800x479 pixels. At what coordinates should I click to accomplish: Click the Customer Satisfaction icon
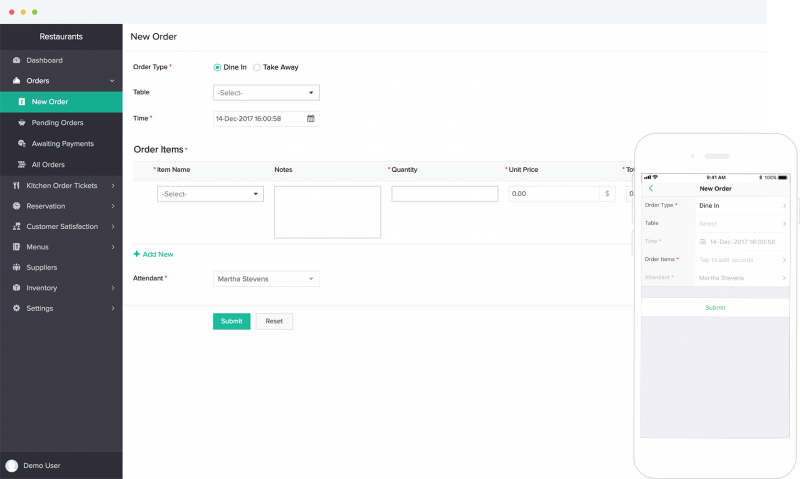pyautogui.click(x=16, y=227)
